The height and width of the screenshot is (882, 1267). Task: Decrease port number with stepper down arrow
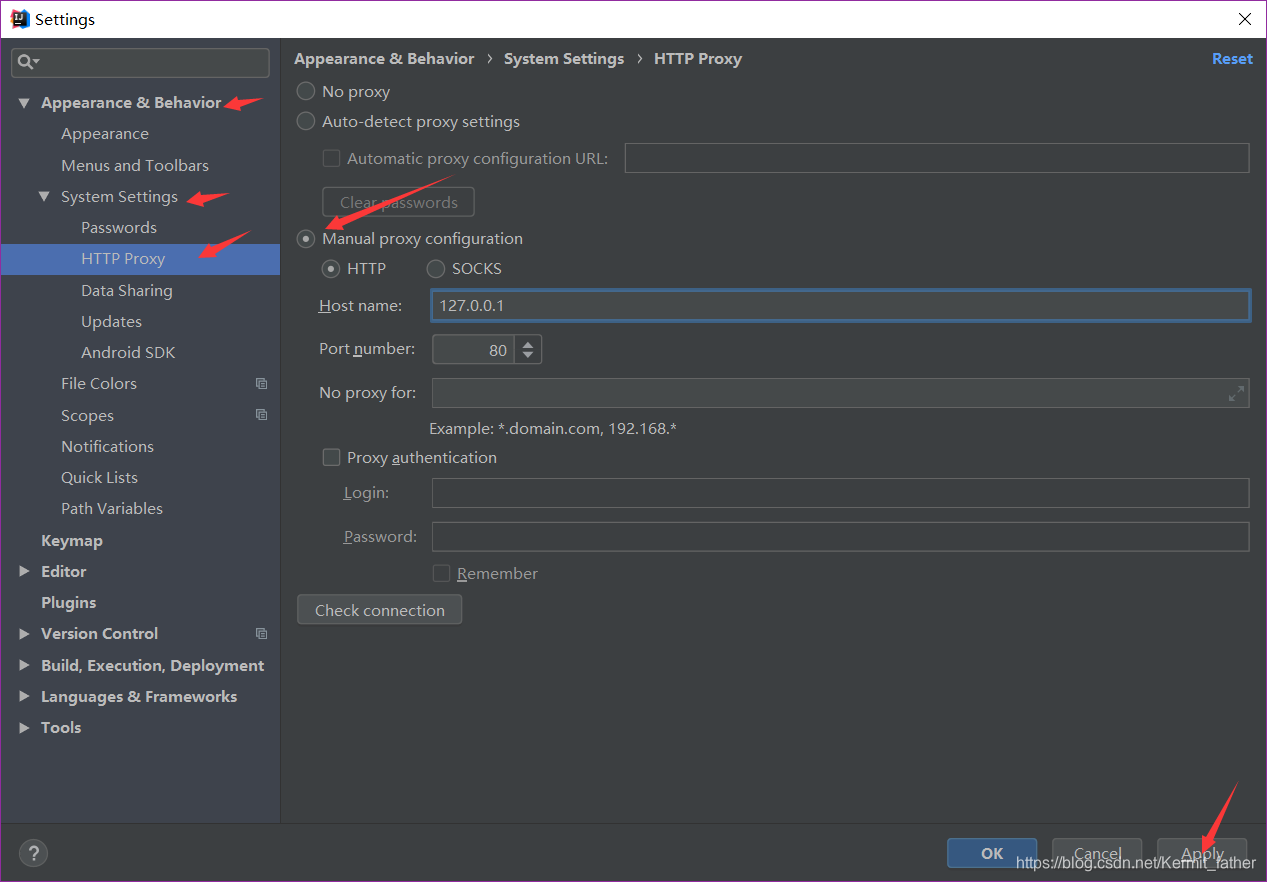pyautogui.click(x=529, y=356)
